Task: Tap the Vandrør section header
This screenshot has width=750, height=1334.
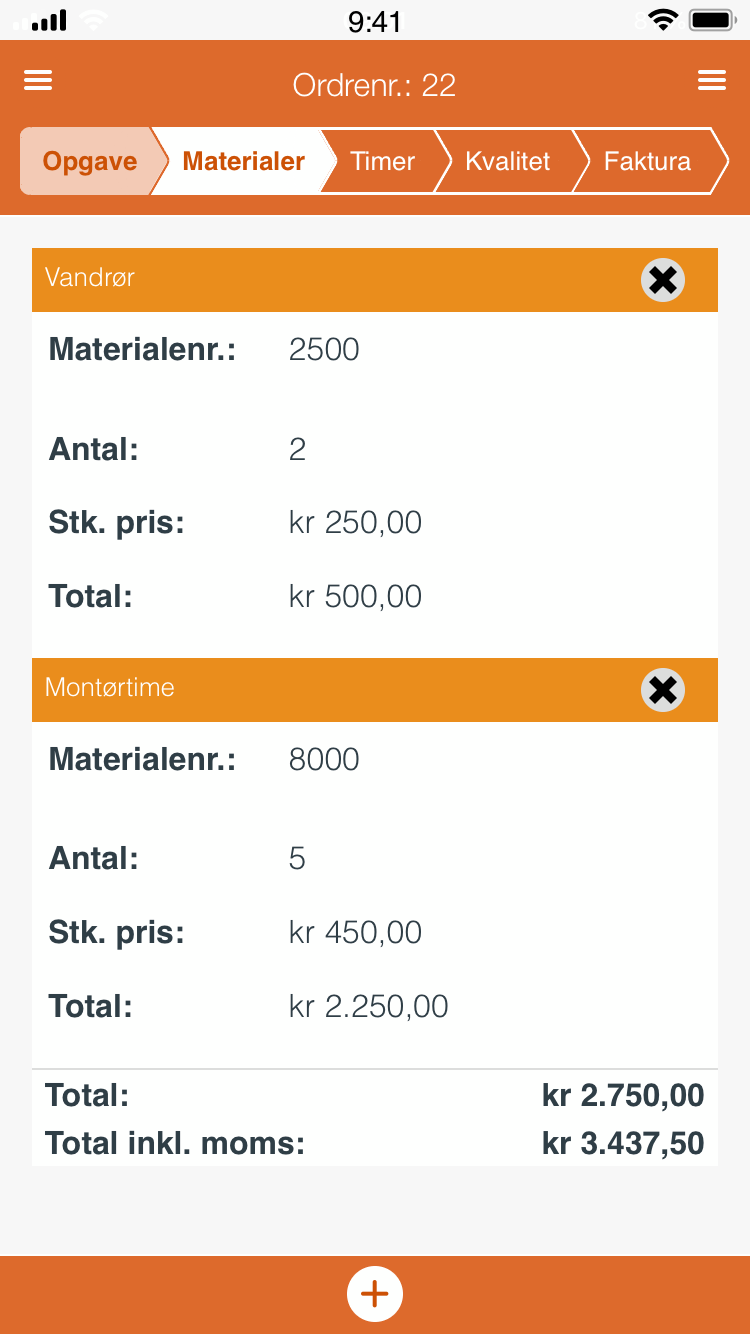Action: pyautogui.click(x=300, y=279)
